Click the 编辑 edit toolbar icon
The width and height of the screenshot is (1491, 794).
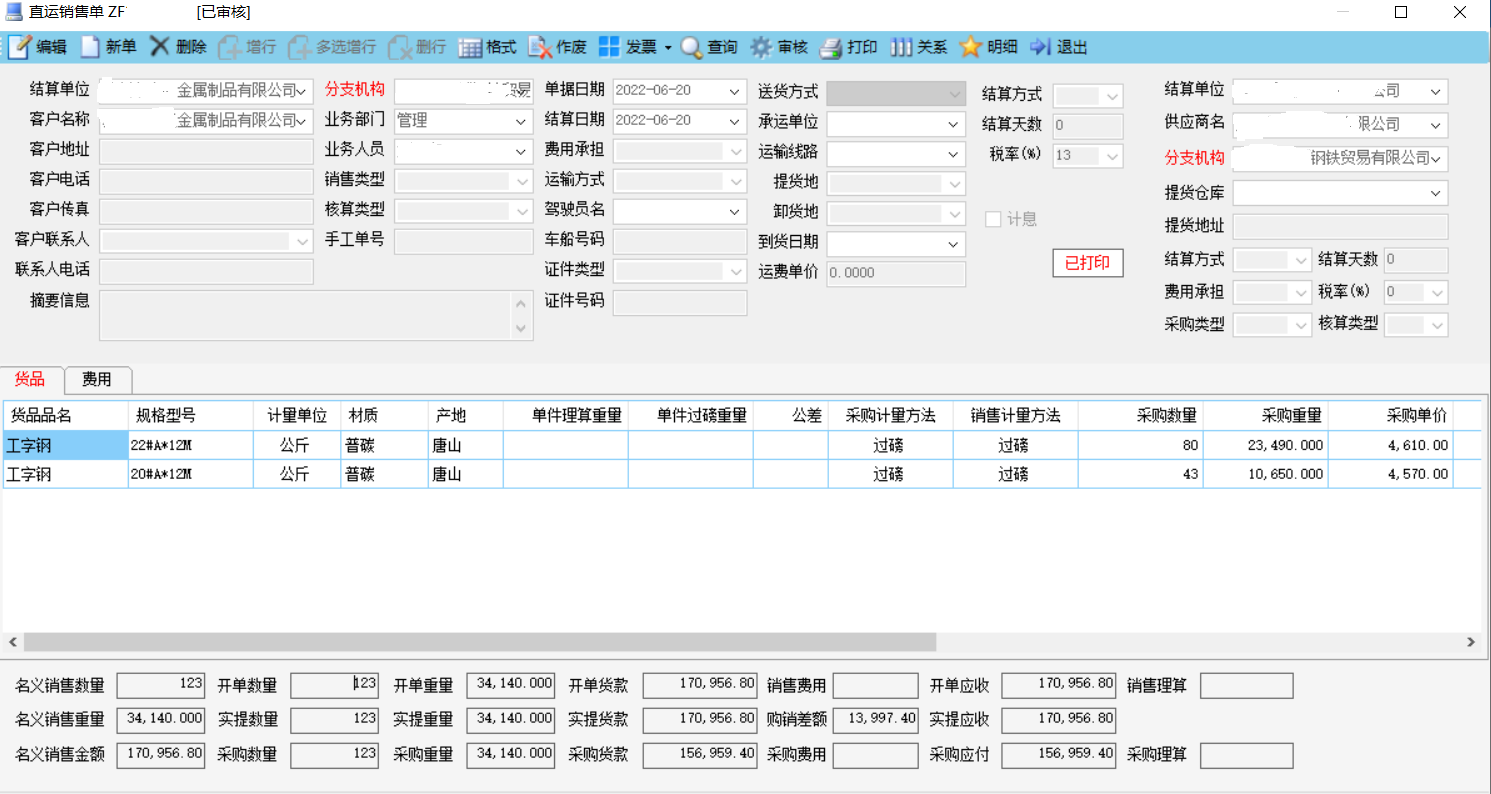click(20, 47)
